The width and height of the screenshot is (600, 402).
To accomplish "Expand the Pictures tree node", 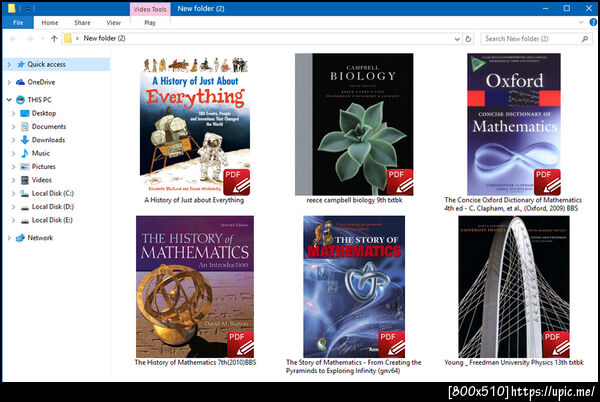I will [13, 166].
